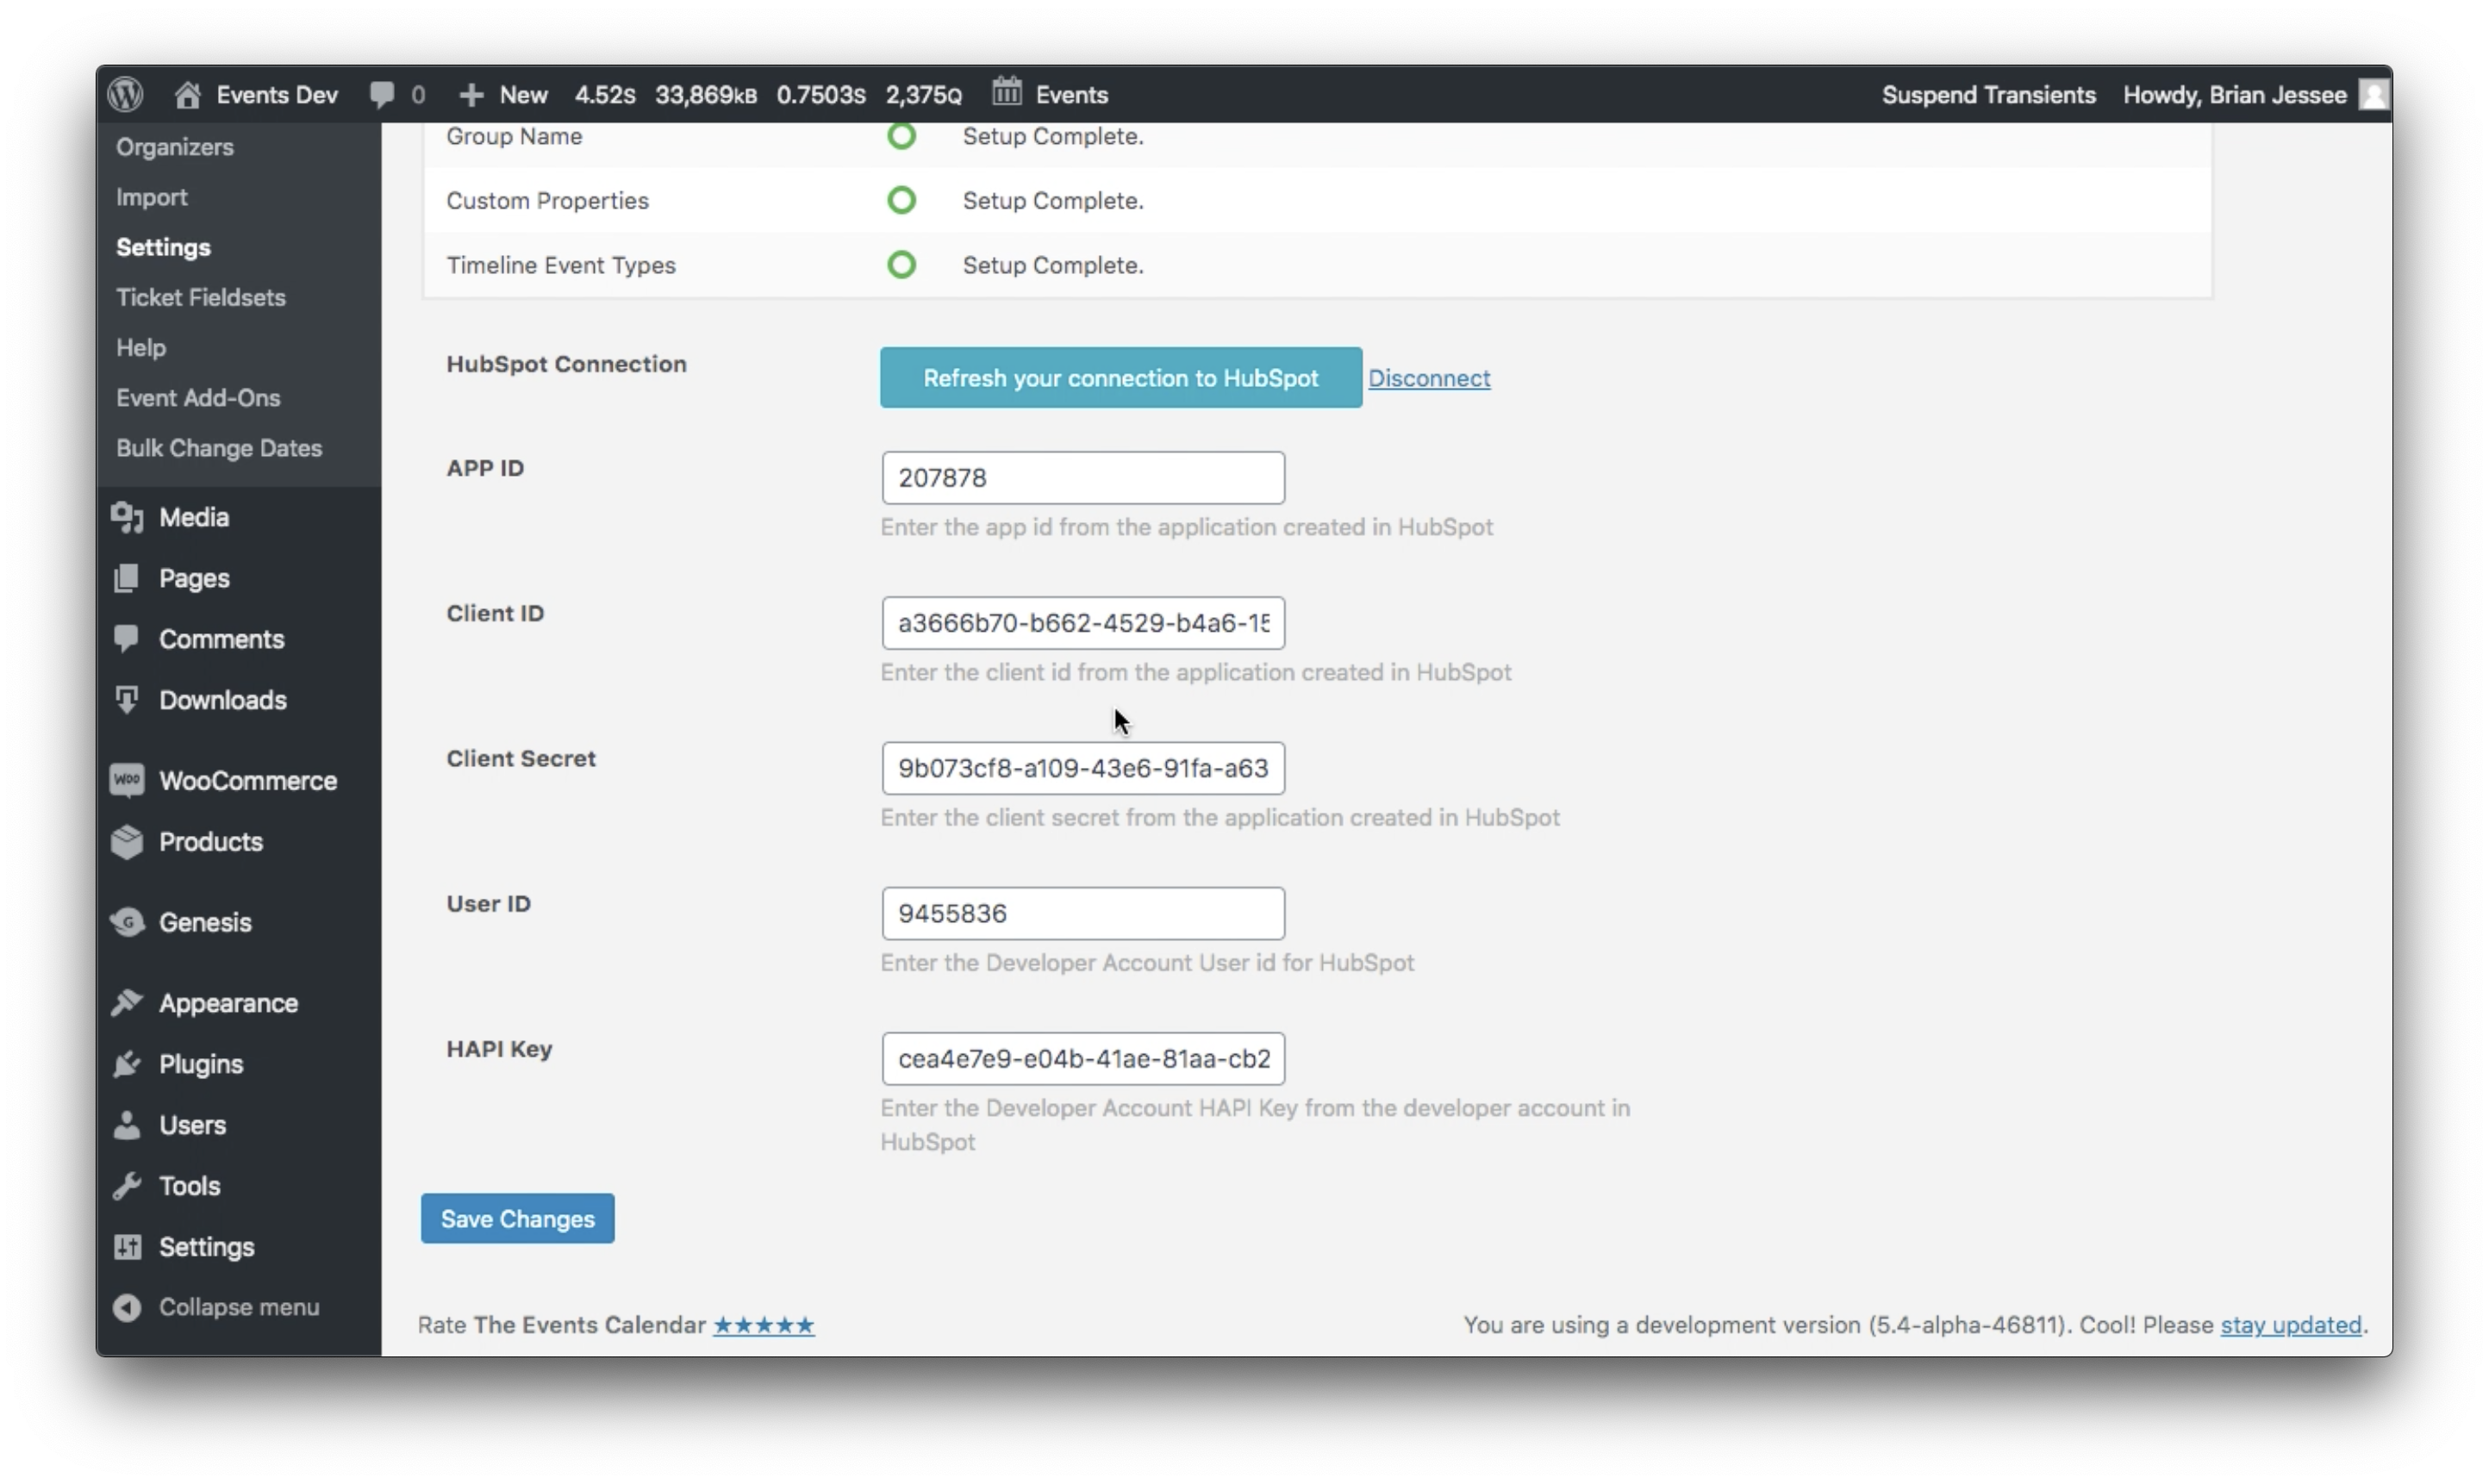Click the Timeline Event Types label

[x=561, y=265]
